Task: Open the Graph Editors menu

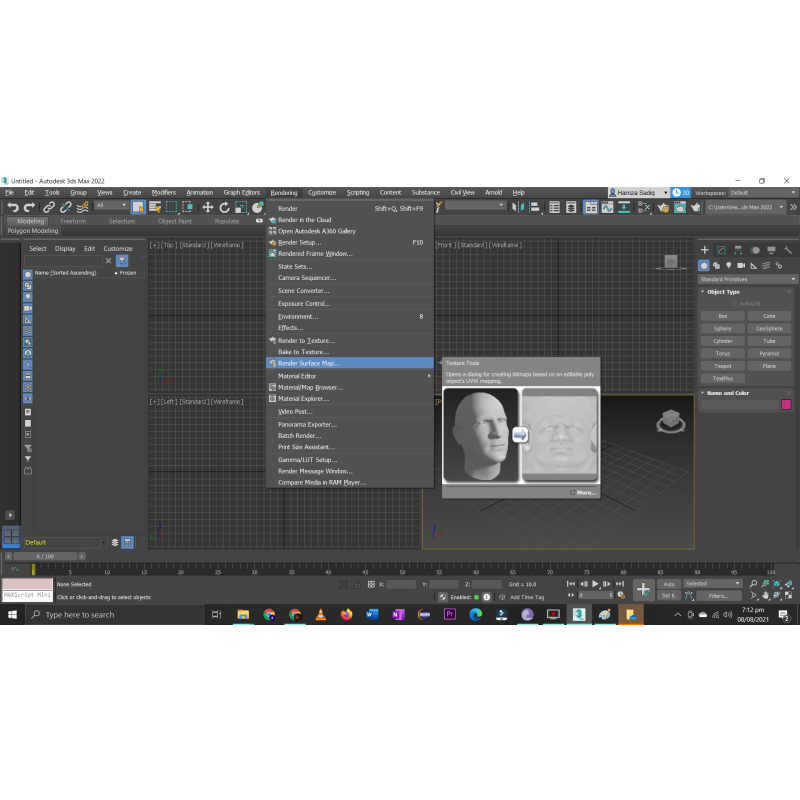Action: pyautogui.click(x=241, y=192)
